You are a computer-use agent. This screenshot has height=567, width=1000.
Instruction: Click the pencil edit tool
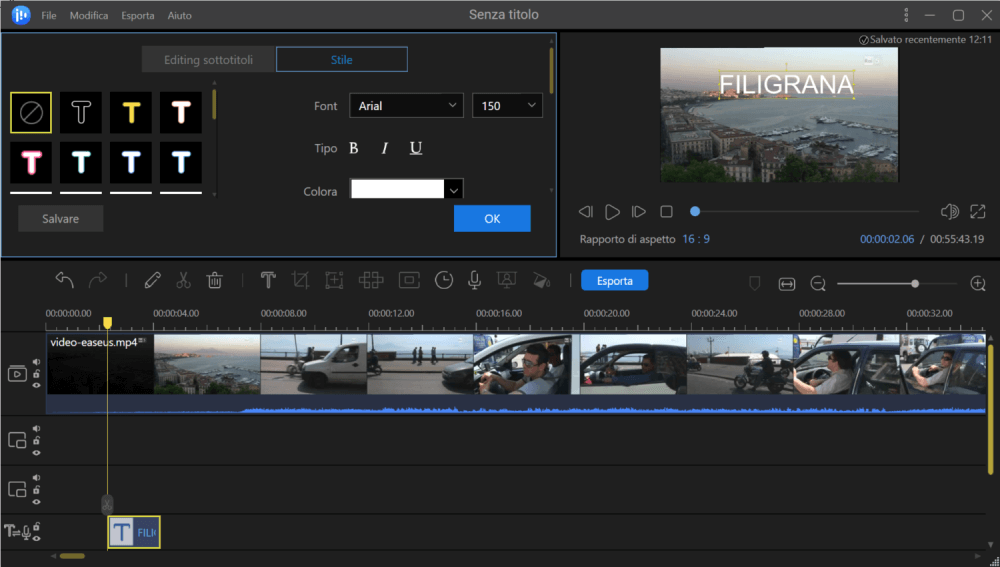(152, 280)
